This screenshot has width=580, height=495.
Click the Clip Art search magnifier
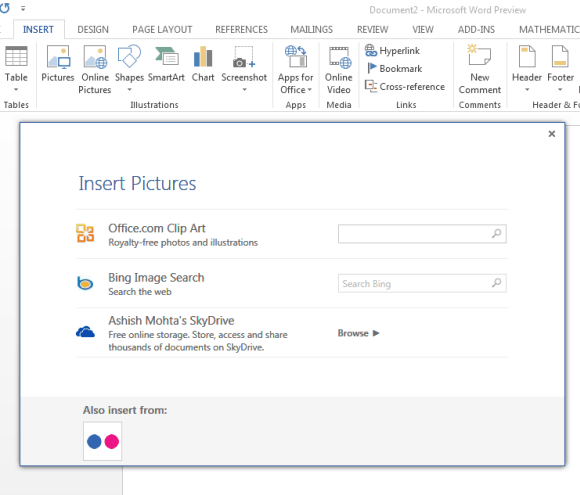tap(496, 233)
